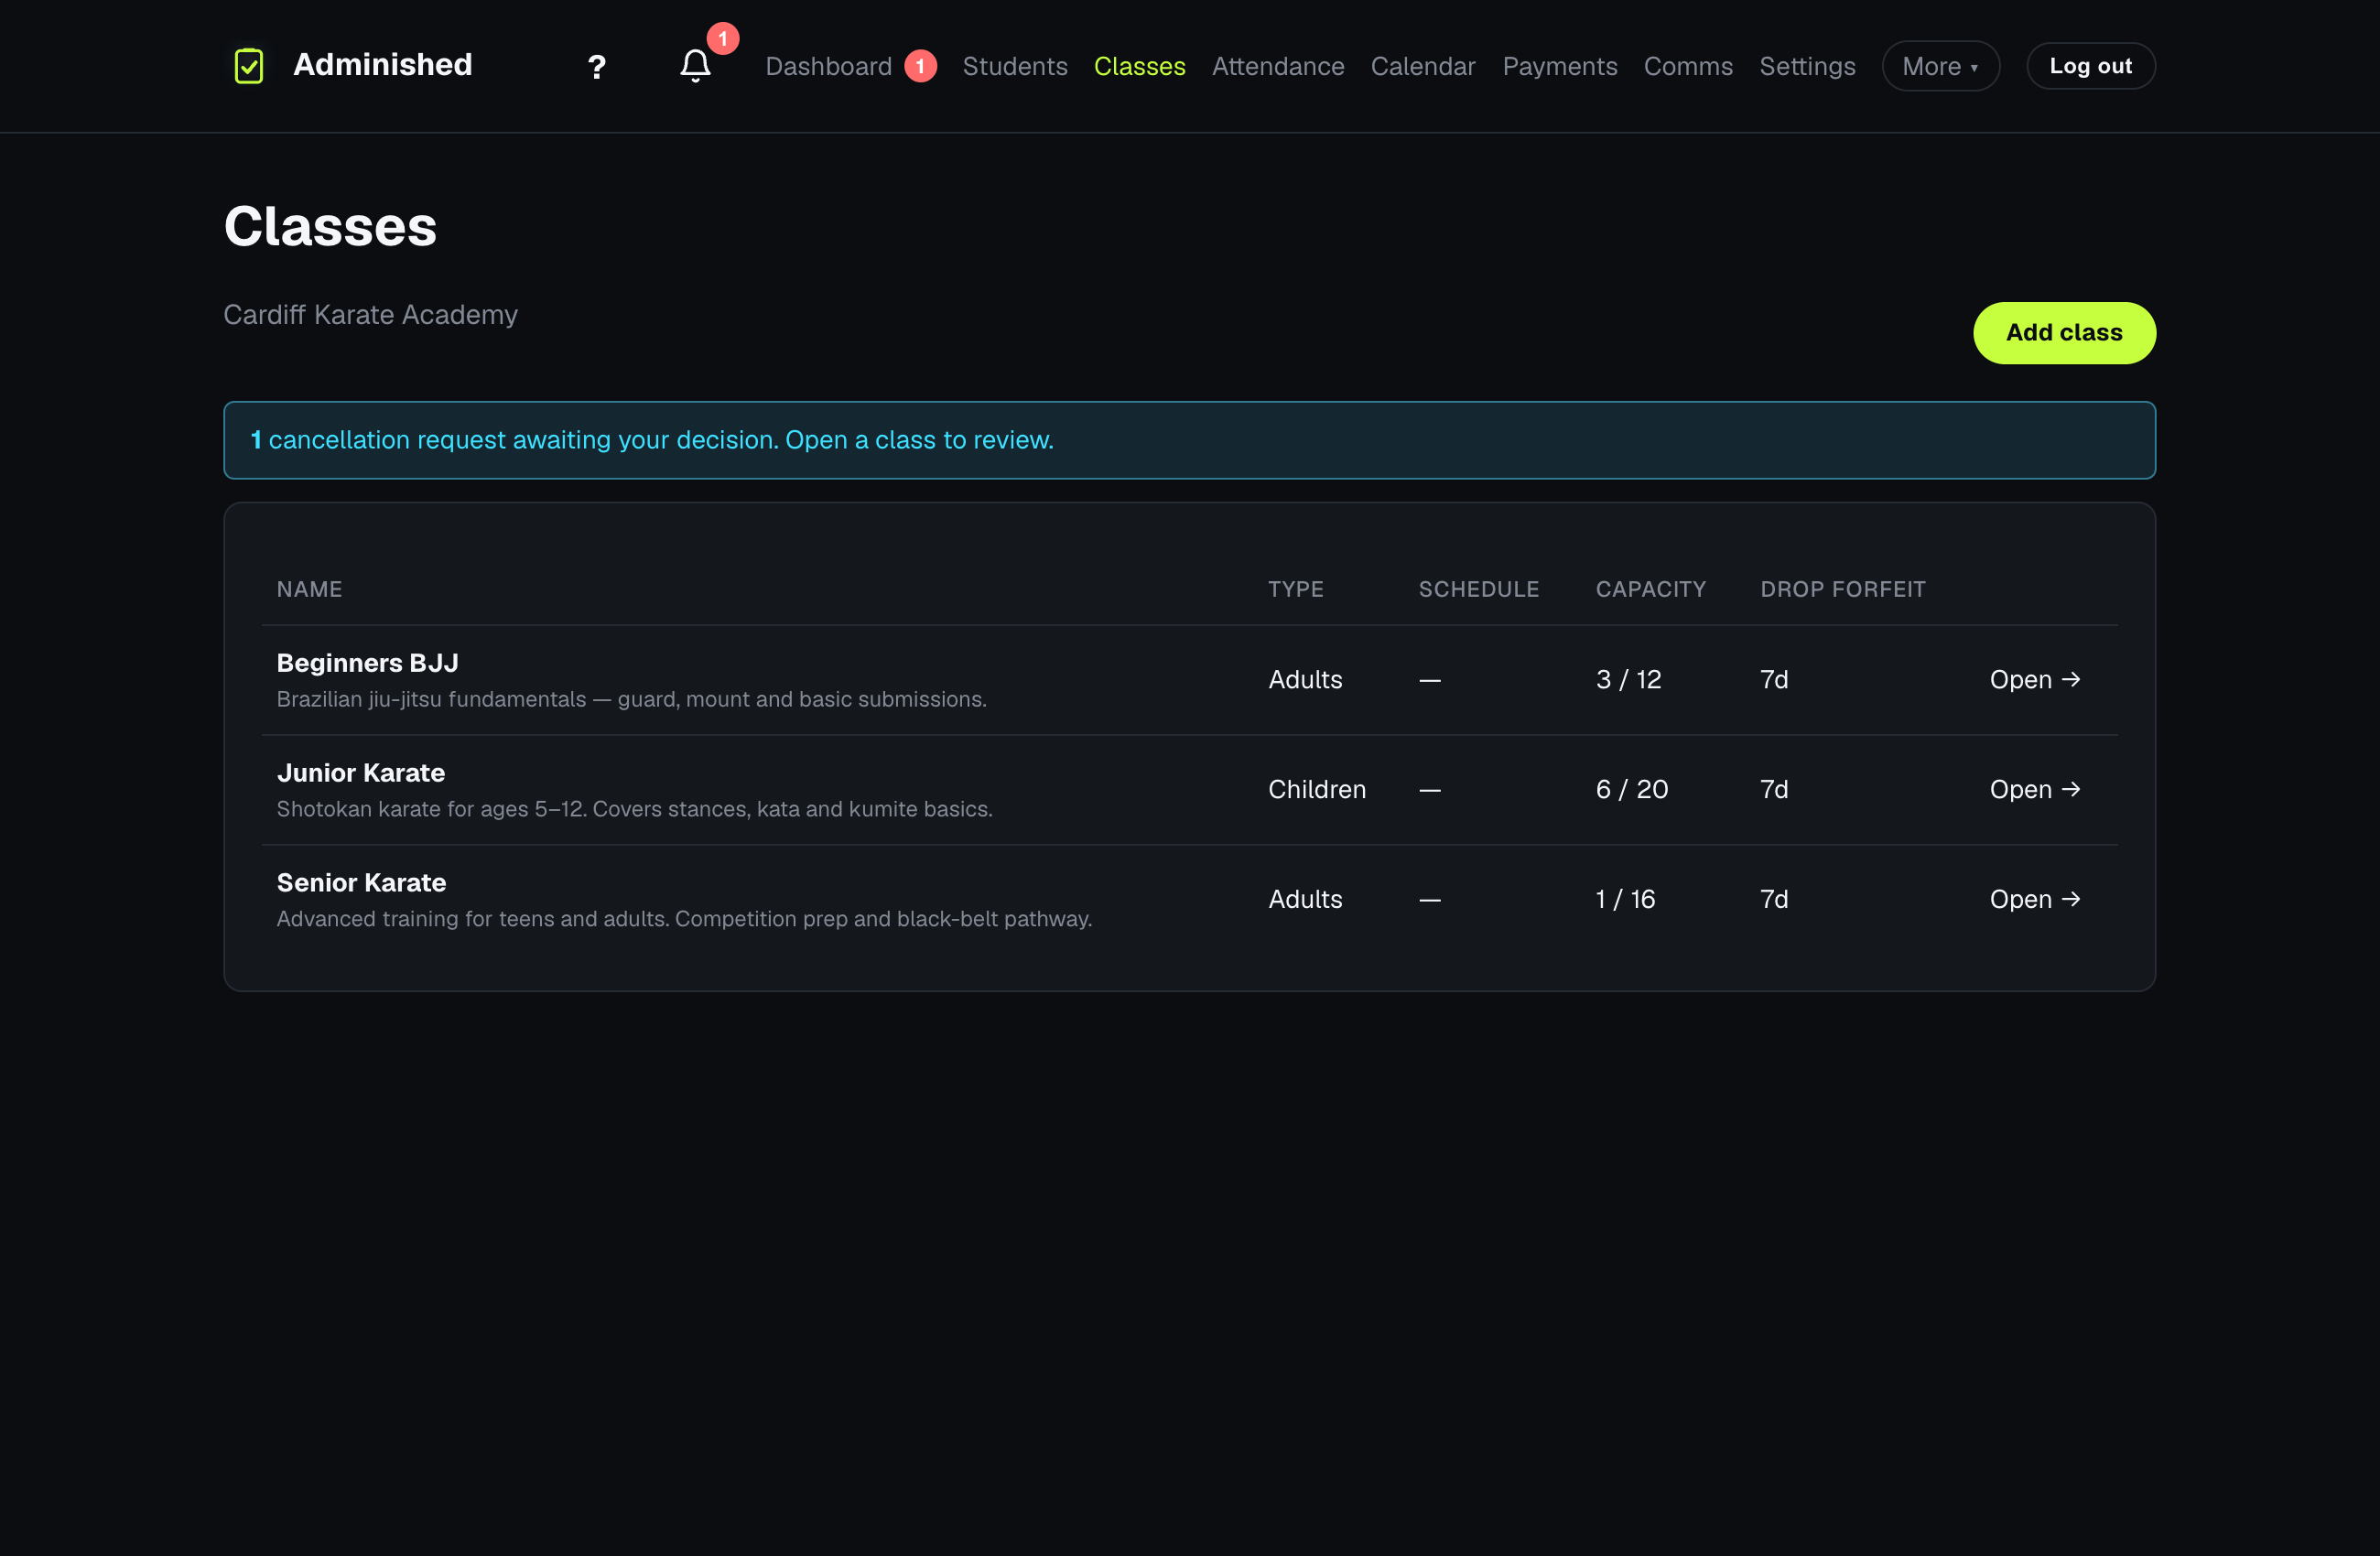Expand the More dropdown menu

pyautogui.click(x=1940, y=66)
